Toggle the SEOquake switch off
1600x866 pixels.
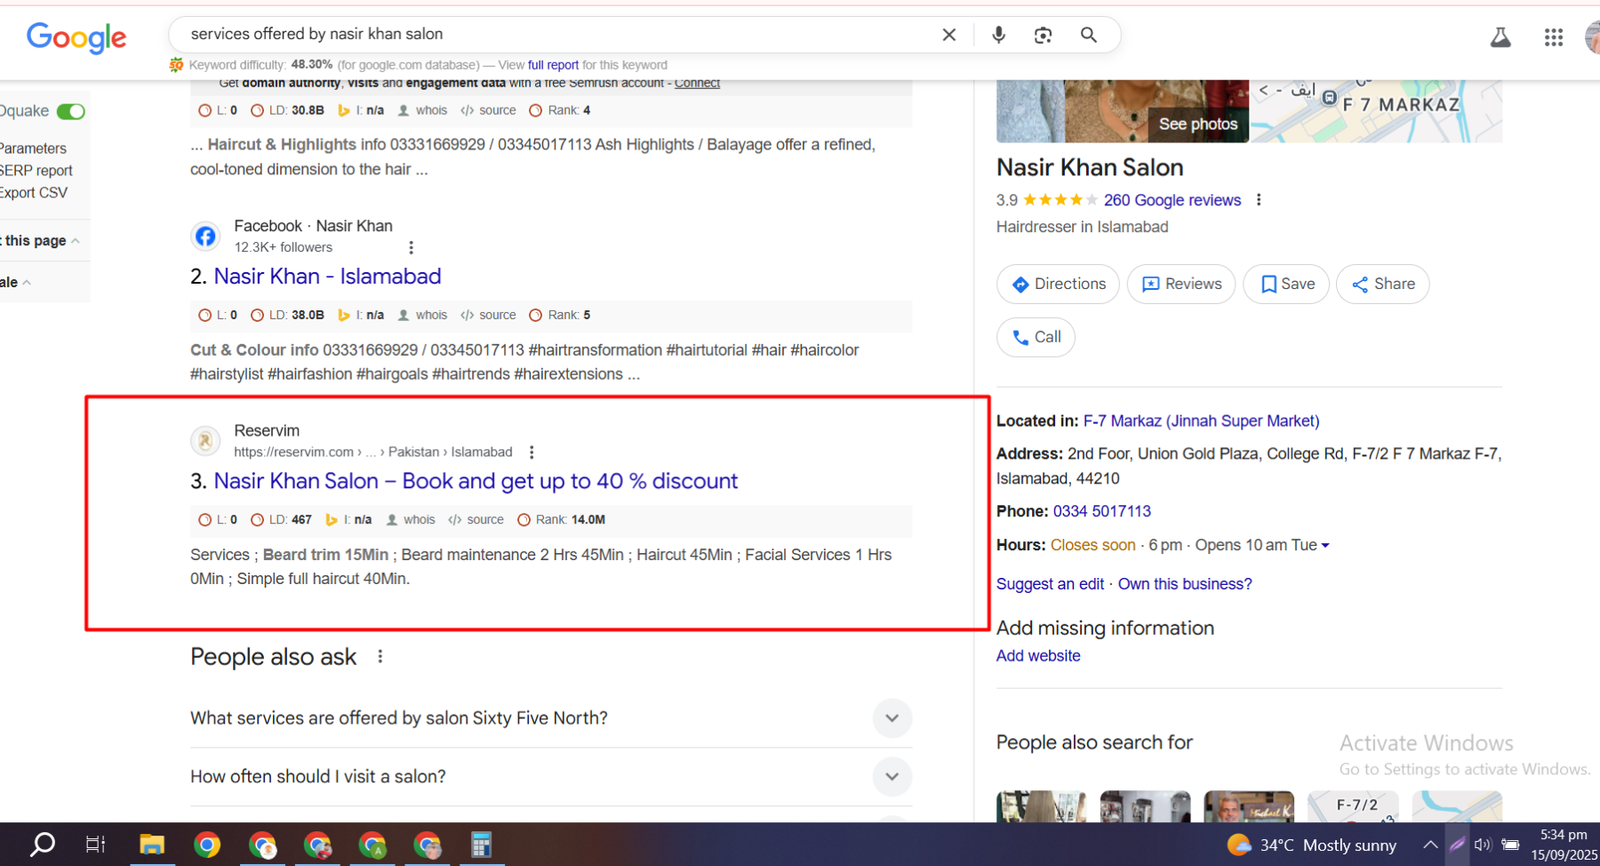[71, 111]
